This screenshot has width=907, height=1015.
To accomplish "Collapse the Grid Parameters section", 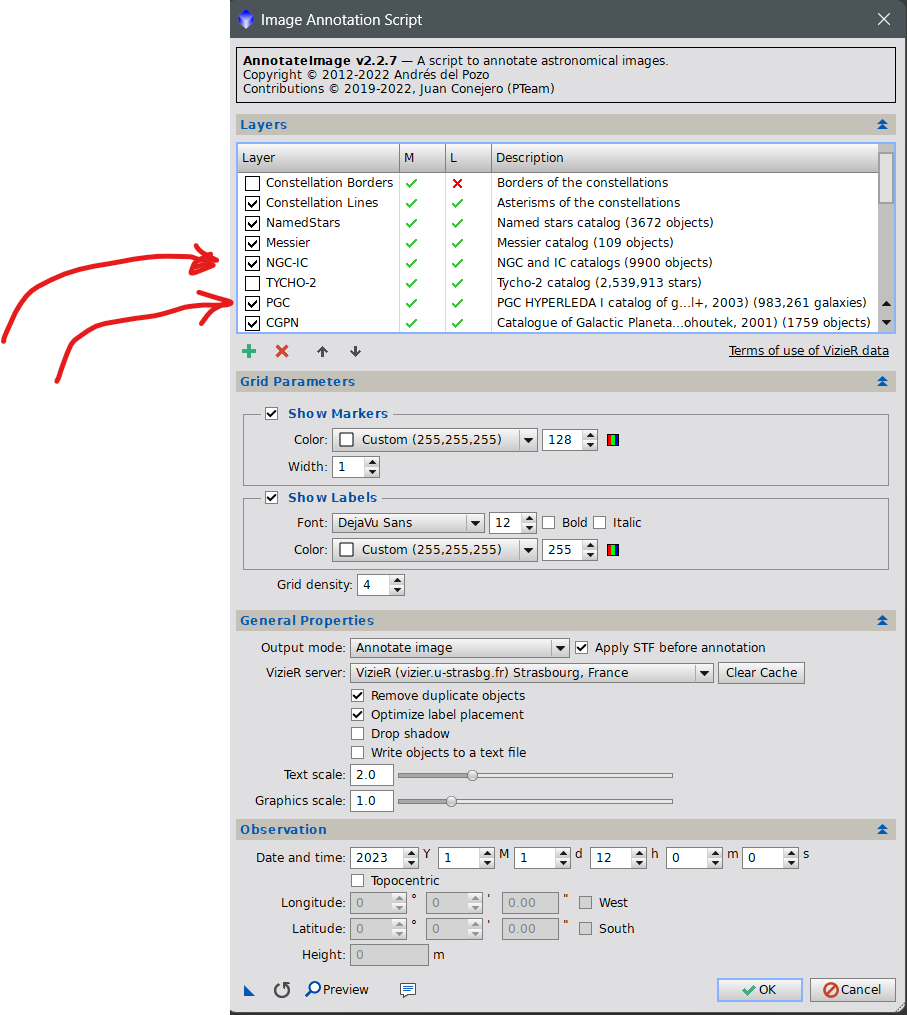I will pos(882,382).
